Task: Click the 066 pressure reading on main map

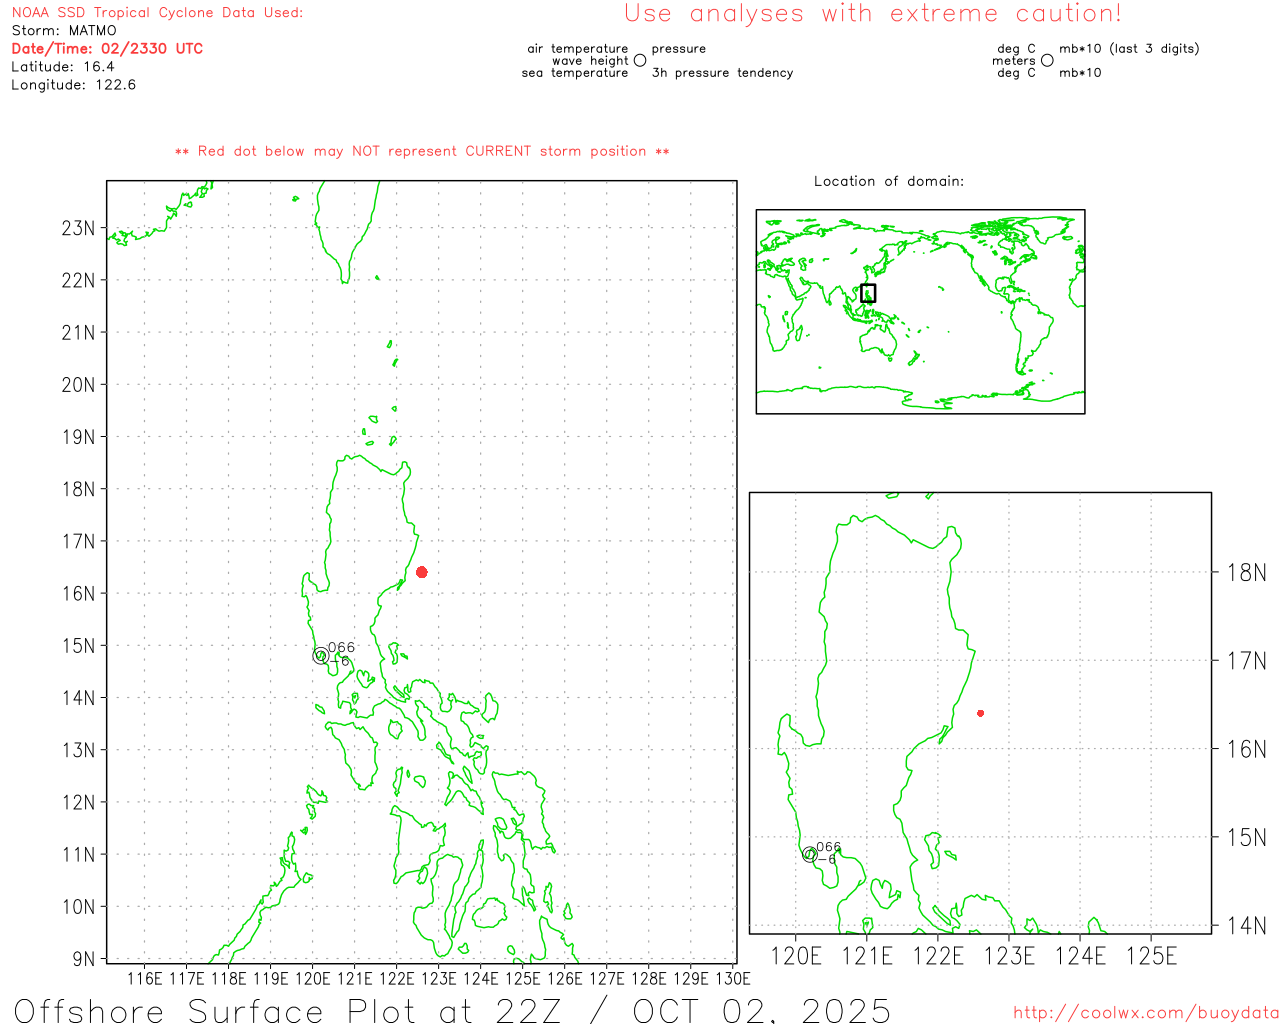Action: click(x=341, y=647)
